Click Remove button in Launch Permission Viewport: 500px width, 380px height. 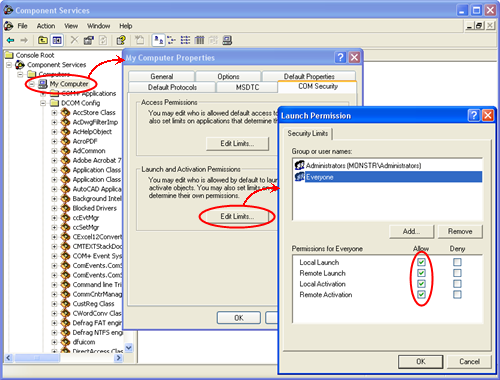(460, 231)
